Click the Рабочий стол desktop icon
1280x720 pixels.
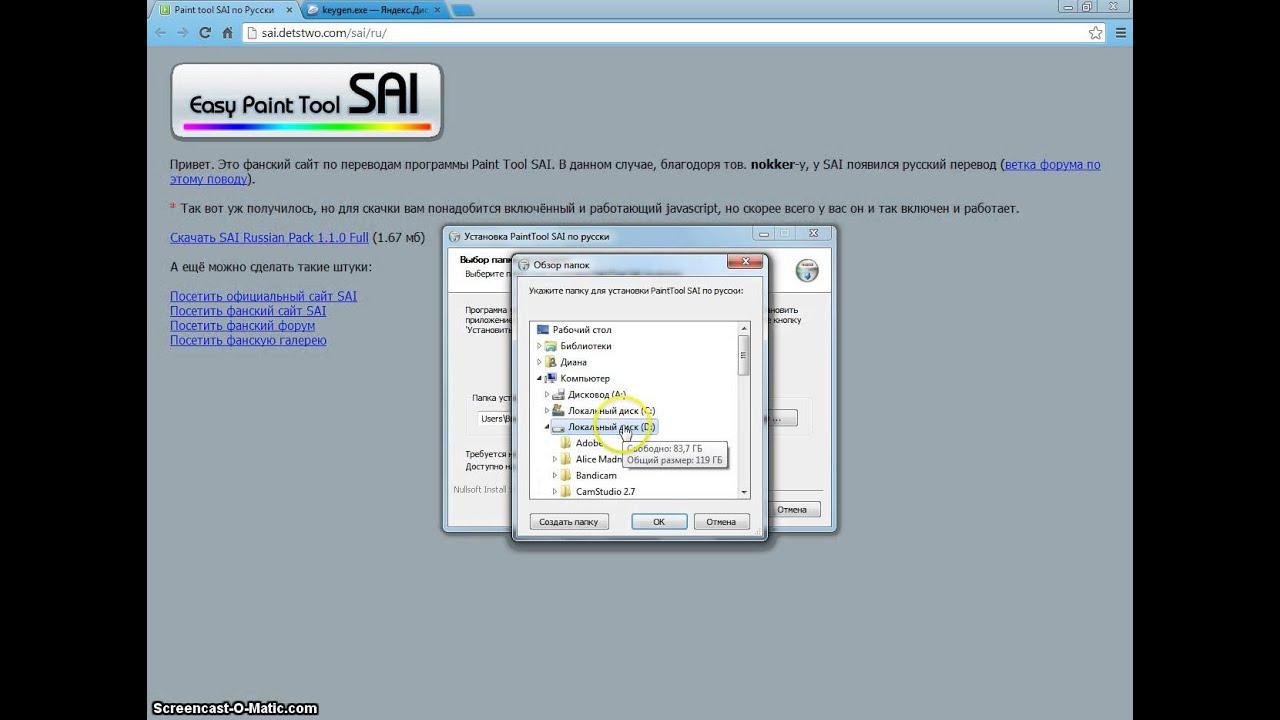pos(543,330)
